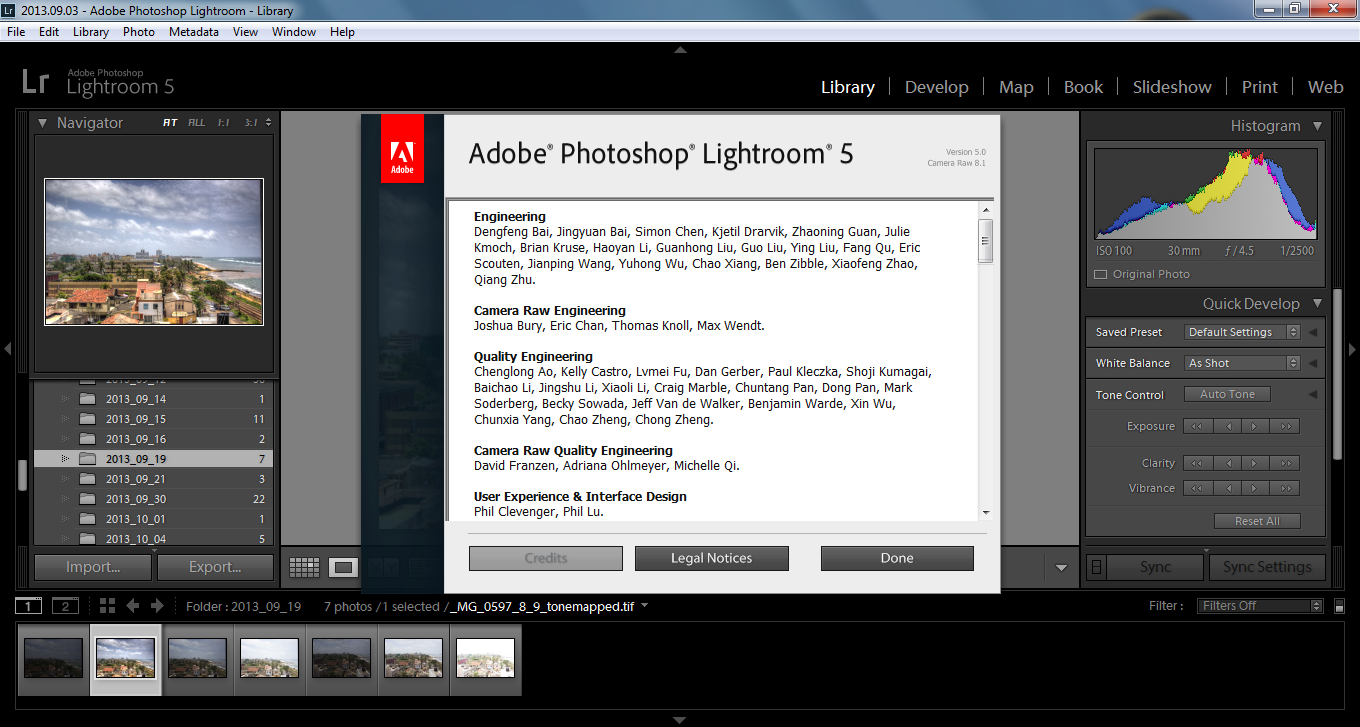Viewport: 1360px width, 727px height.
Task: Go forward using the right arrow in filmstrip bar
Action: point(157,606)
